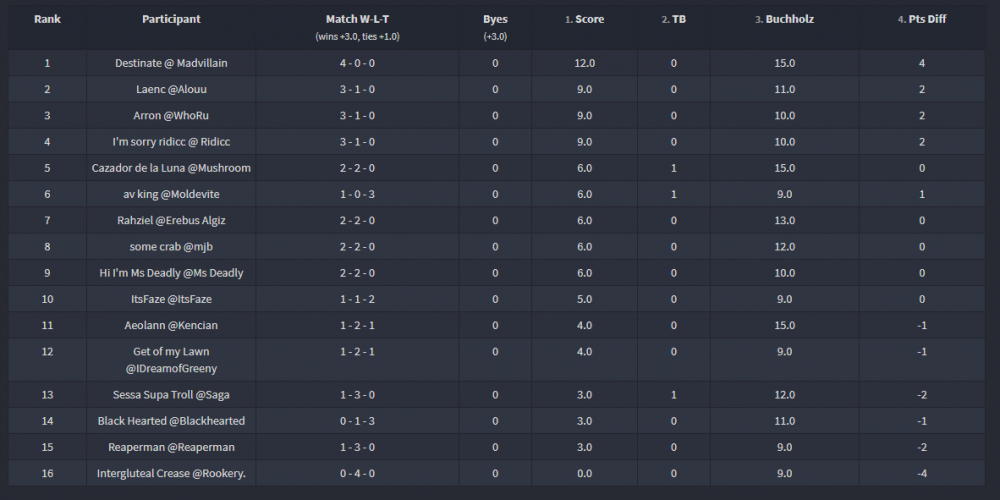Click the Byes column header

[495, 19]
